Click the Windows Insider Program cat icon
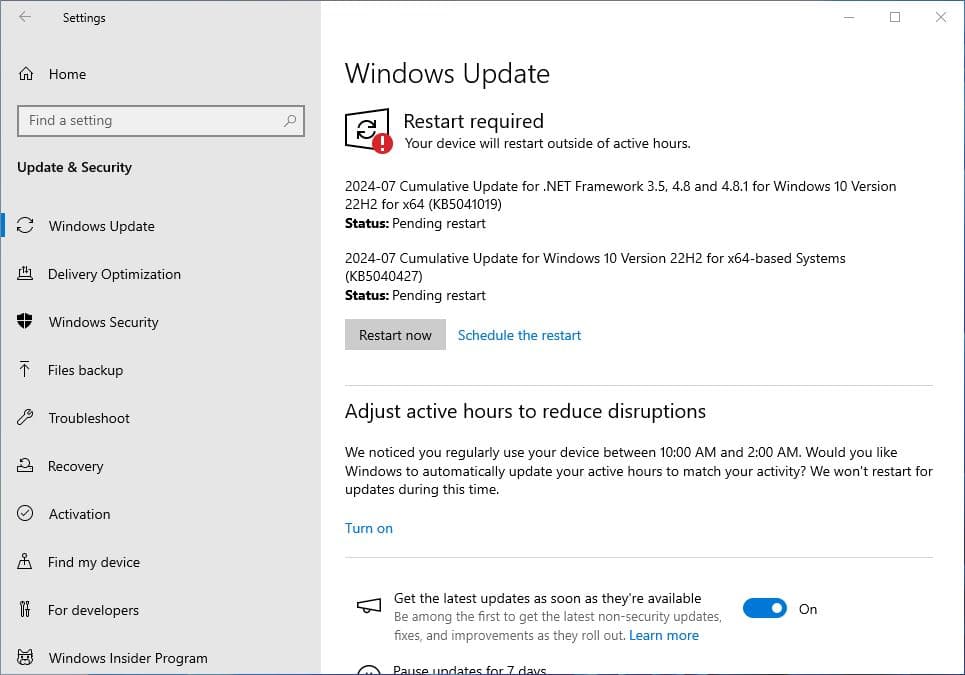 point(25,657)
